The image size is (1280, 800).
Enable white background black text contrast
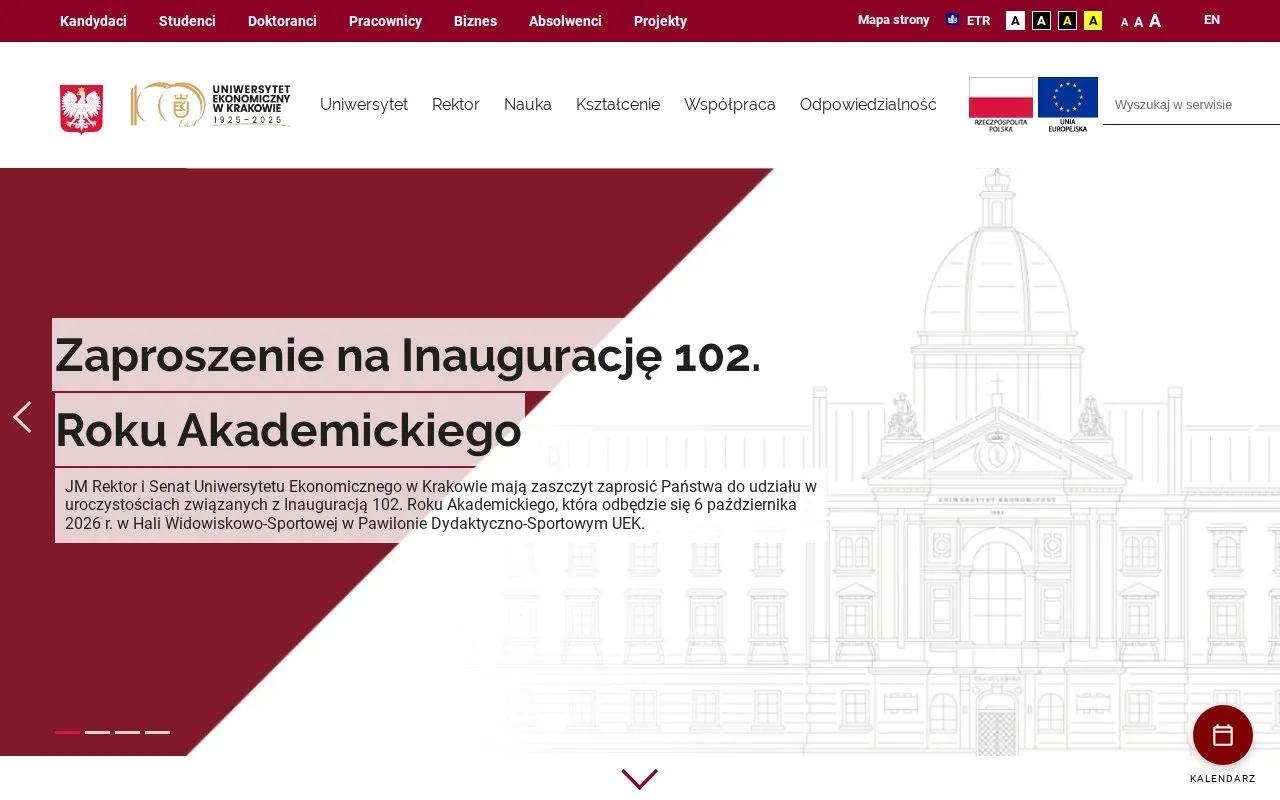(1016, 21)
